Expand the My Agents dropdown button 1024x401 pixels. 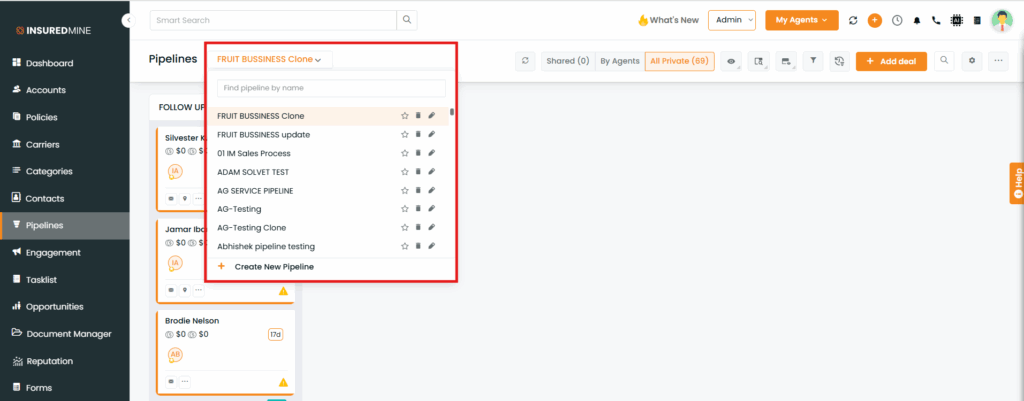pyautogui.click(x=802, y=20)
